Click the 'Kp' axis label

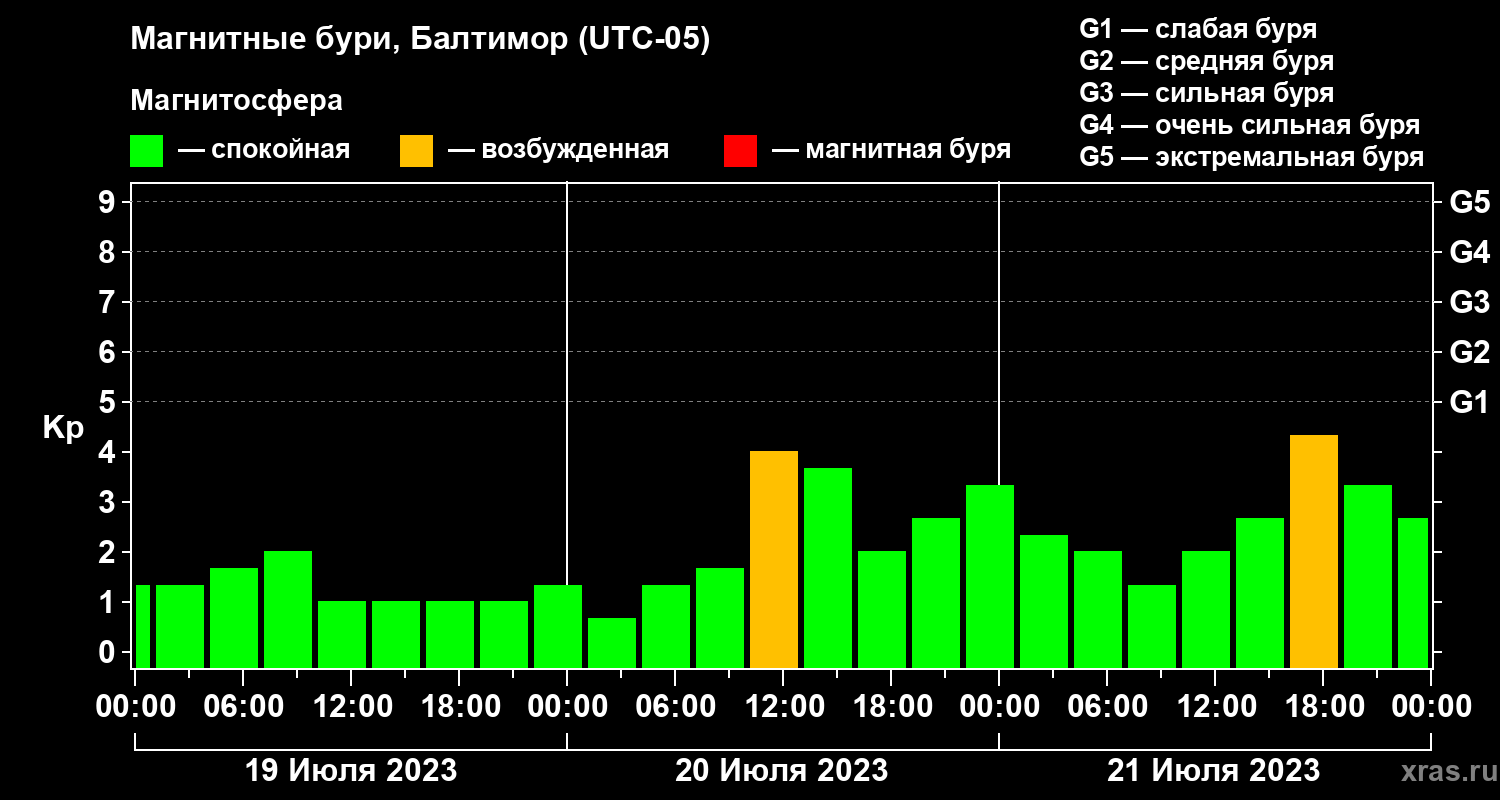tap(63, 427)
